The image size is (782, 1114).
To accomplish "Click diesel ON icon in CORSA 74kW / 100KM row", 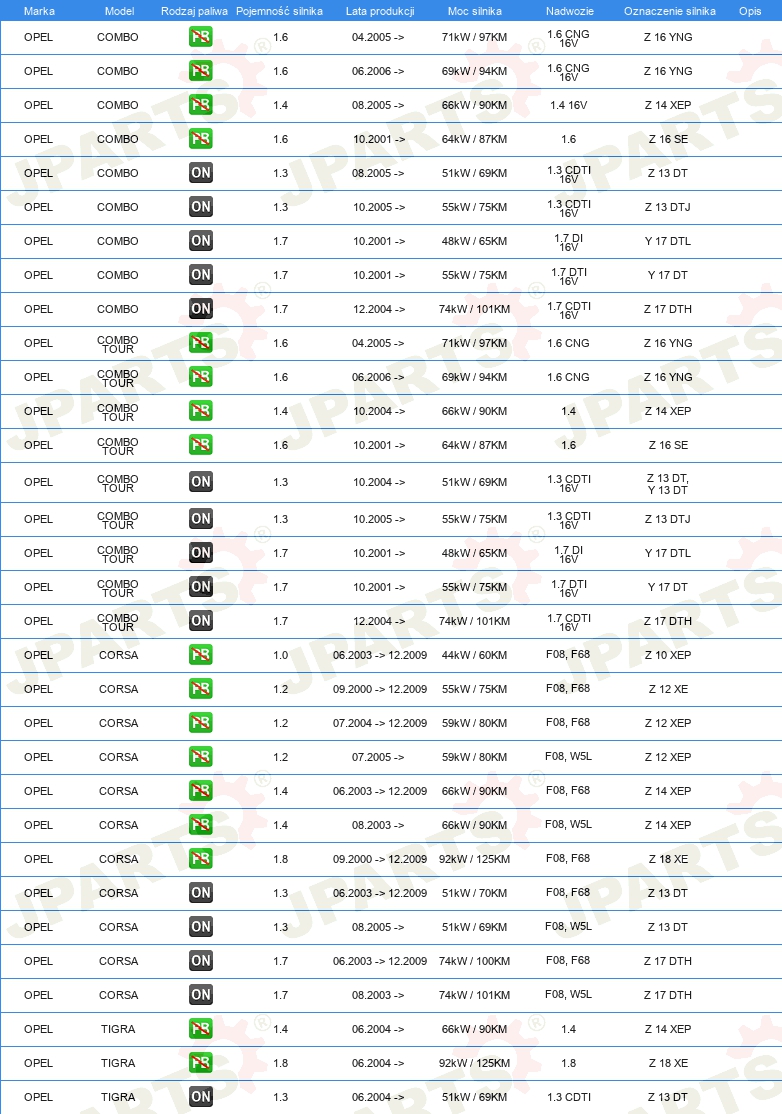I will [x=201, y=961].
